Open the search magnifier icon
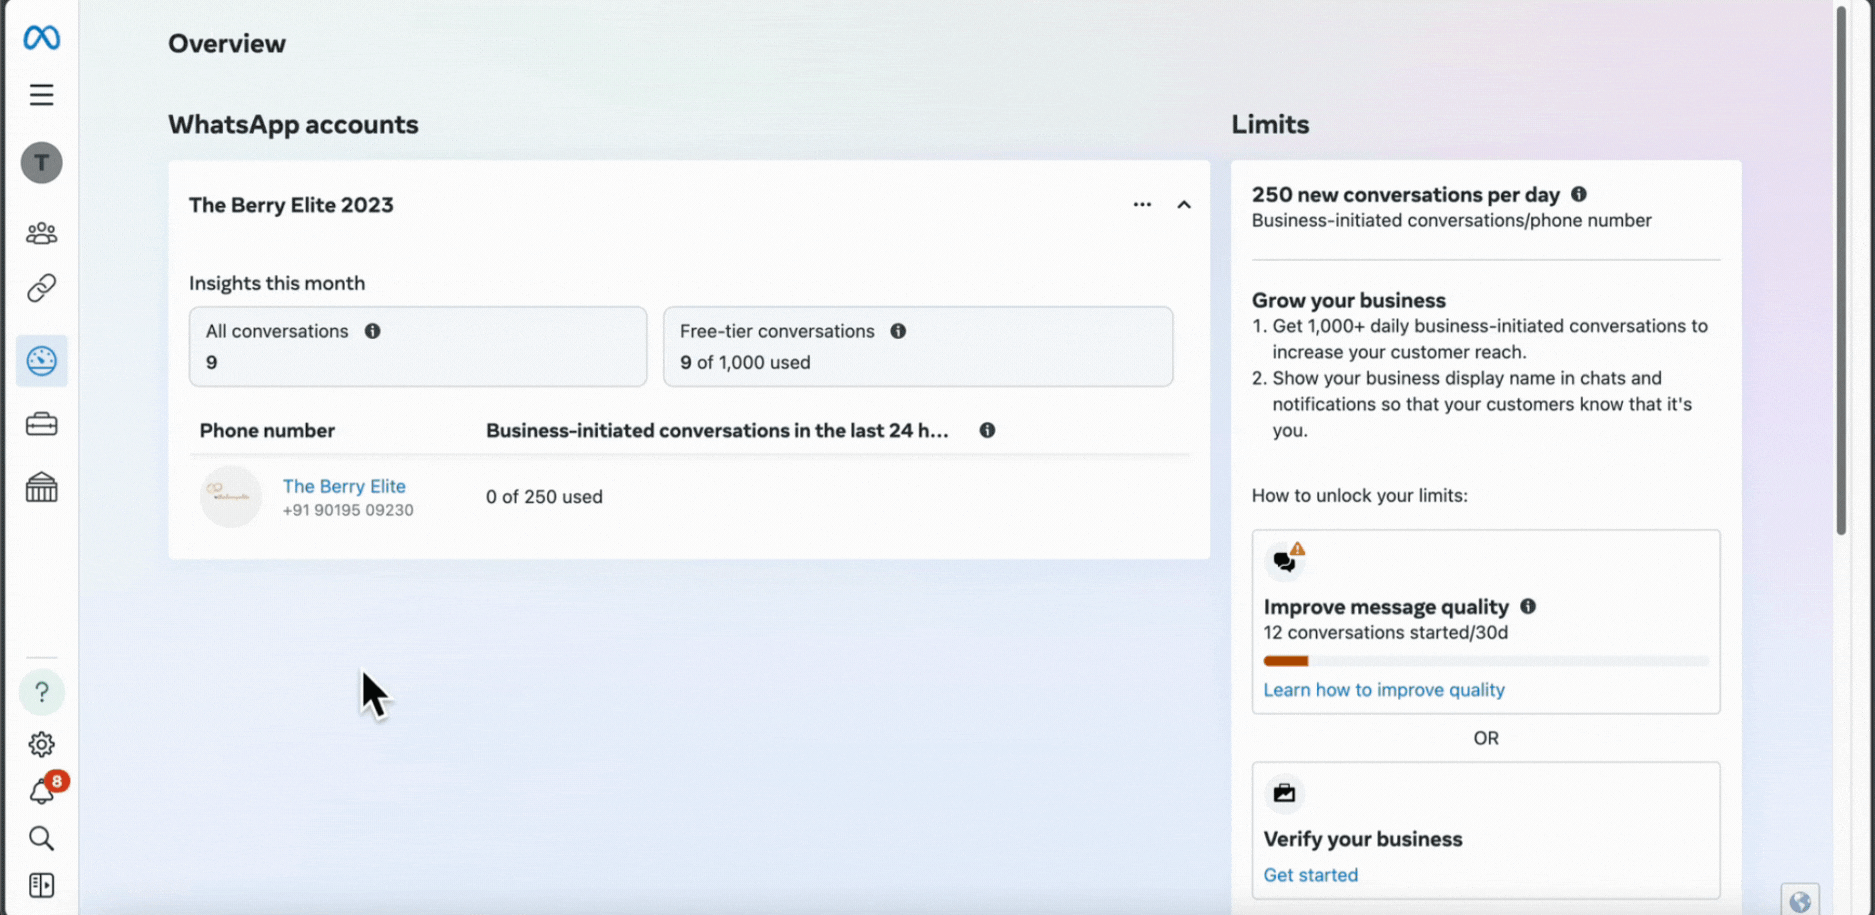Image resolution: width=1875 pixels, height=915 pixels. pos(41,838)
